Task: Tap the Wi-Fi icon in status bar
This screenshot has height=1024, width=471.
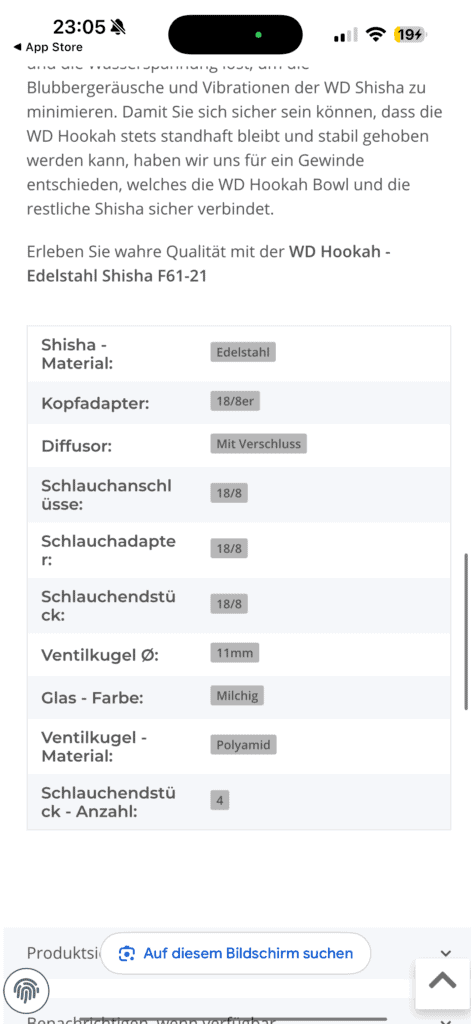Action: click(x=376, y=34)
